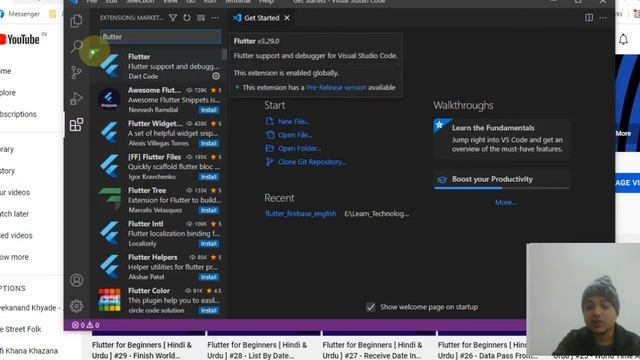
Task: Click Open Folder link
Action: [300, 149]
